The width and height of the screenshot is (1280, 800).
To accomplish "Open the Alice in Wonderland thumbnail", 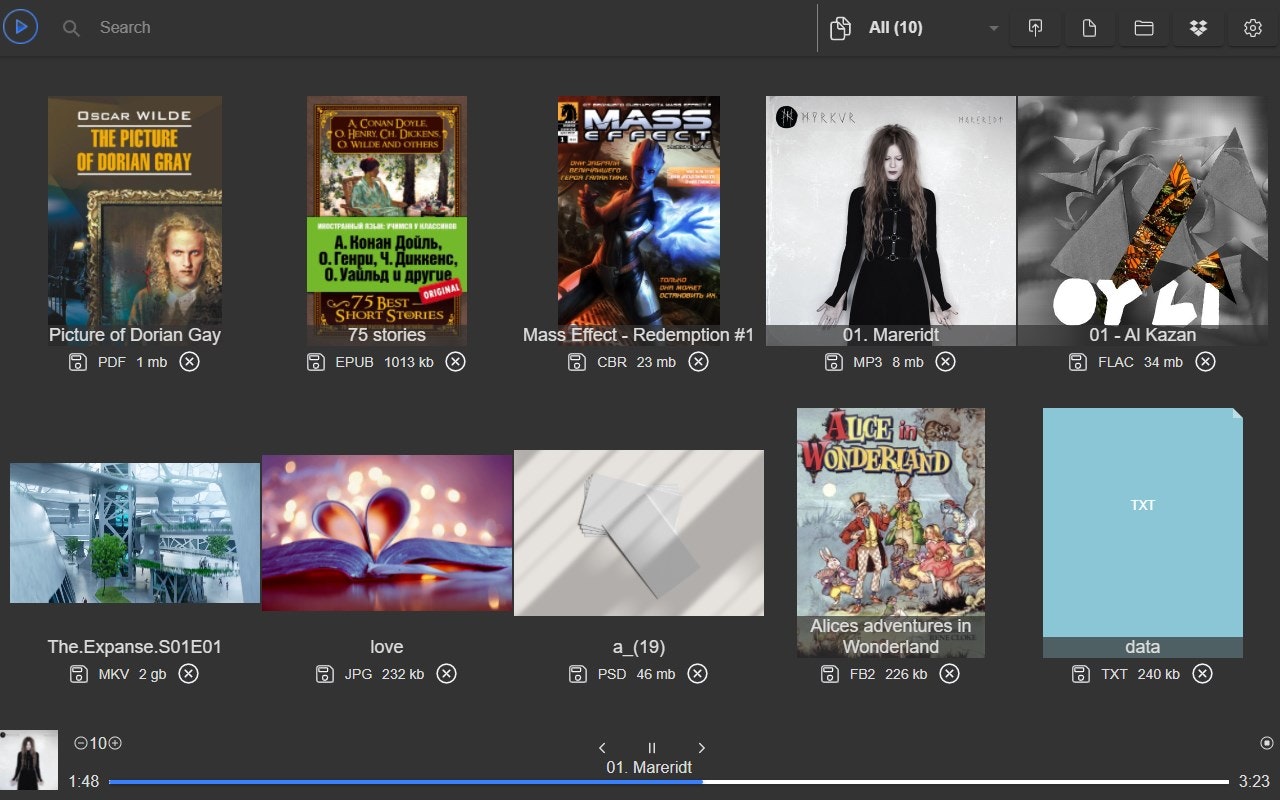I will [x=890, y=520].
